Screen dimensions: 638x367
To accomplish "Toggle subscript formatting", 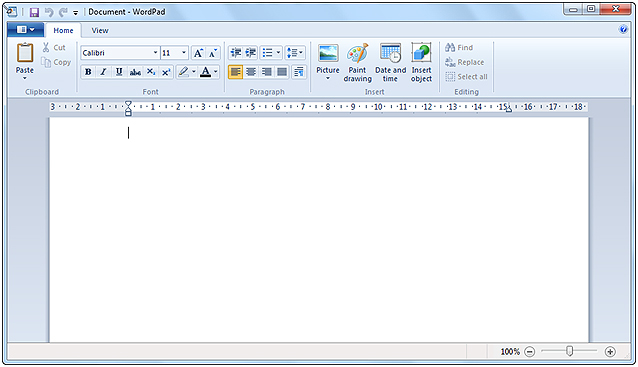I will (x=151, y=72).
